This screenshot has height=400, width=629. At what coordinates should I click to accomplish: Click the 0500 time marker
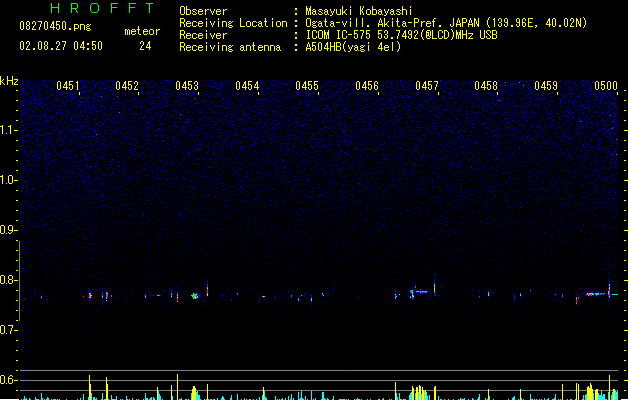click(606, 86)
